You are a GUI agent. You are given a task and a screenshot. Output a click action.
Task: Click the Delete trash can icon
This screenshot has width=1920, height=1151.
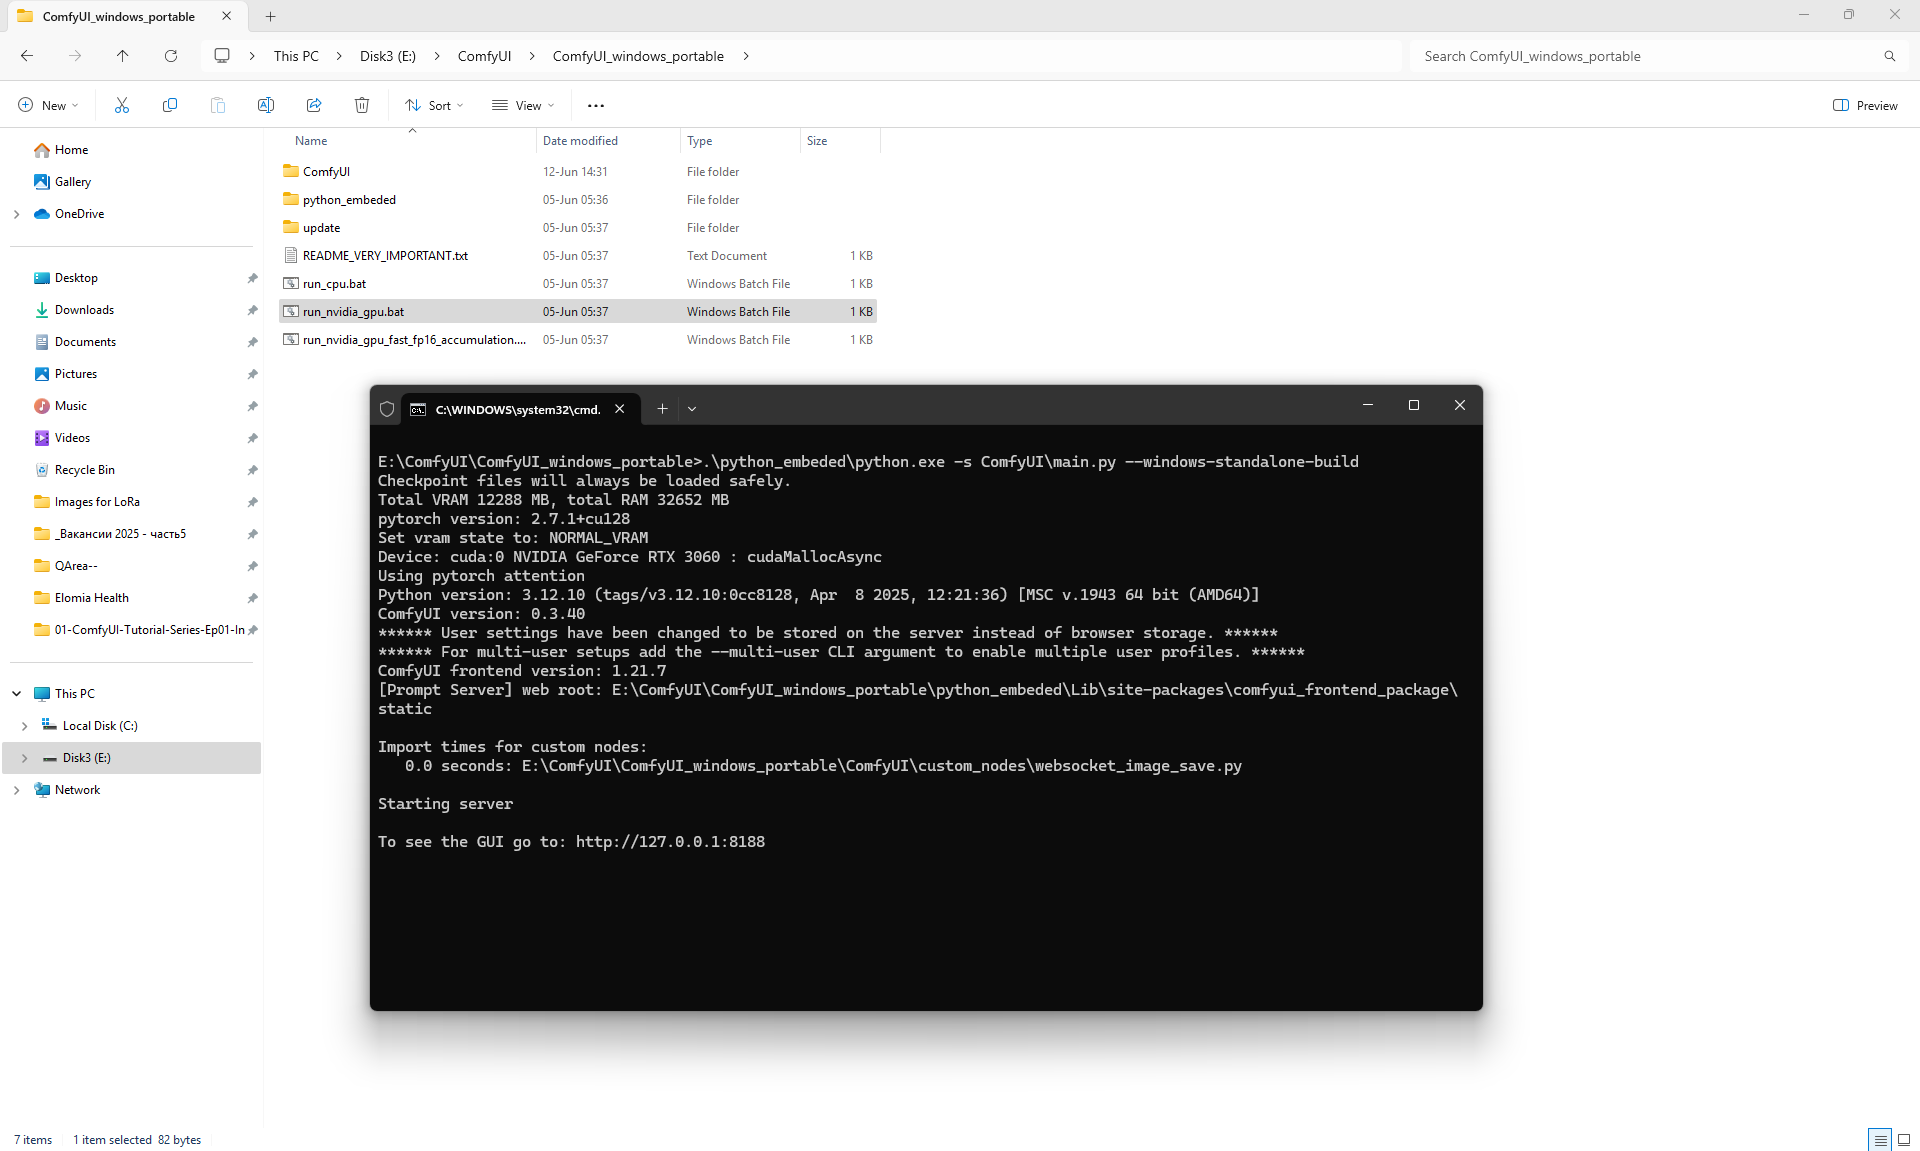pyautogui.click(x=362, y=105)
